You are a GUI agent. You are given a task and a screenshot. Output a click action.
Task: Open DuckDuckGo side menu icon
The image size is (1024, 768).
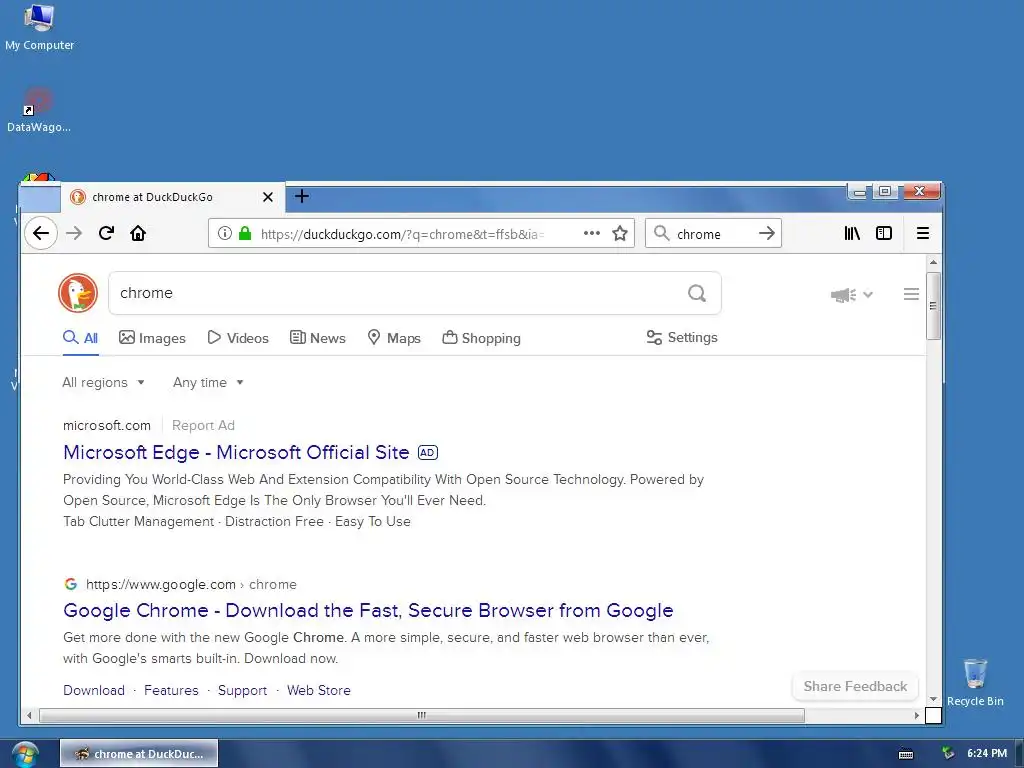(911, 294)
